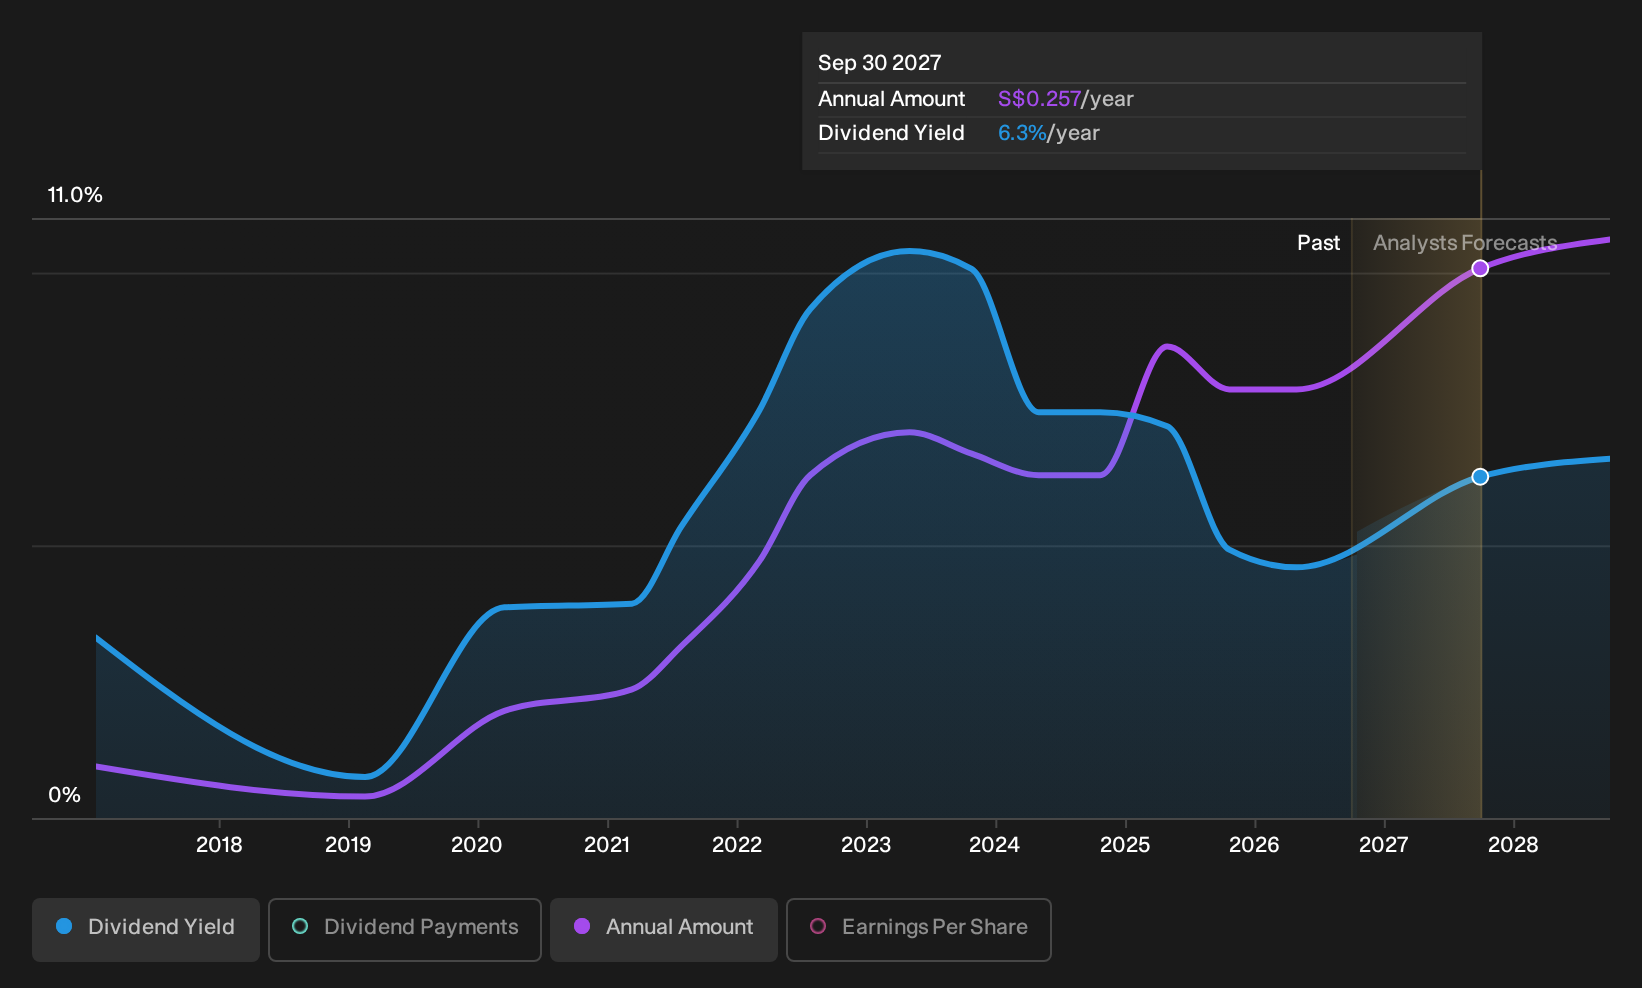Toggle the Annual Amount series
This screenshot has width=1642, height=988.
(x=664, y=929)
